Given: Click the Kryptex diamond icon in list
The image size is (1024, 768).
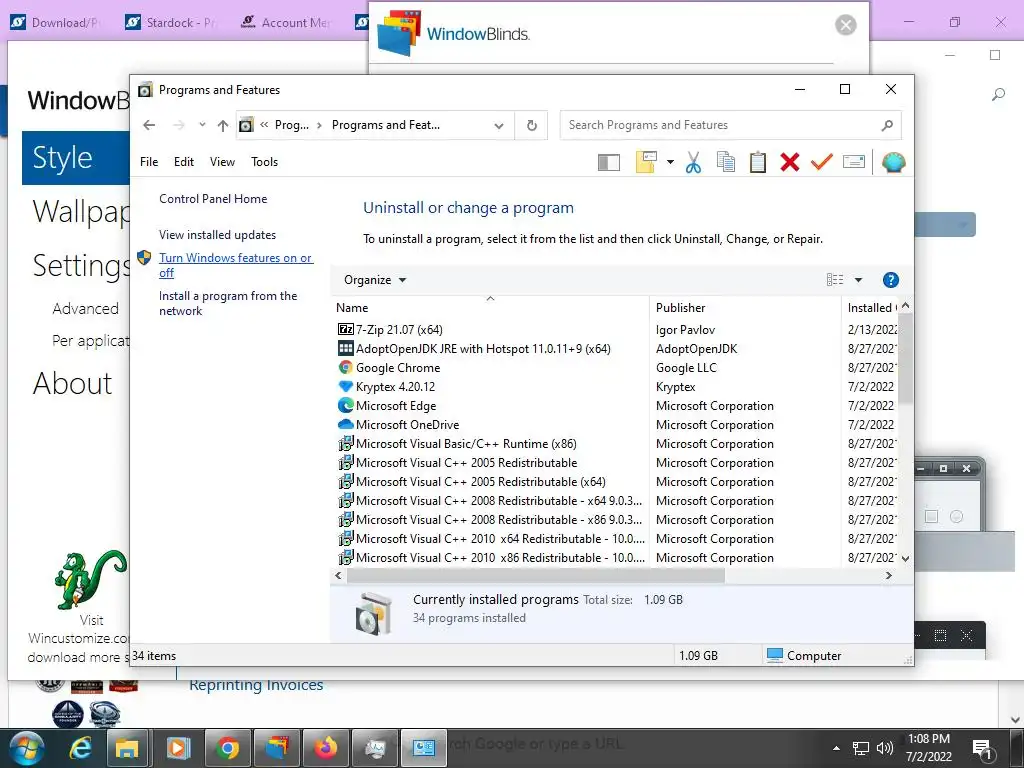Looking at the screenshot, I should (345, 386).
